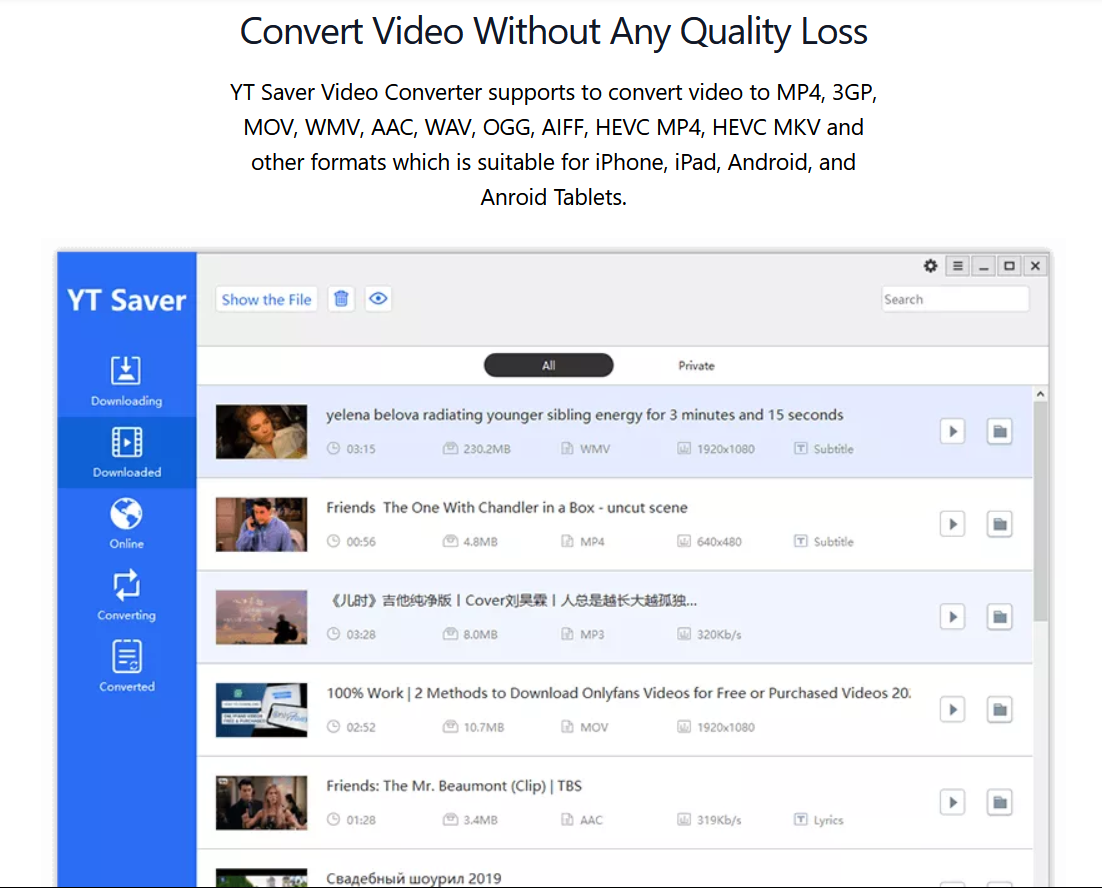Switch to the Private tab
This screenshot has height=888, width=1102.
point(696,365)
